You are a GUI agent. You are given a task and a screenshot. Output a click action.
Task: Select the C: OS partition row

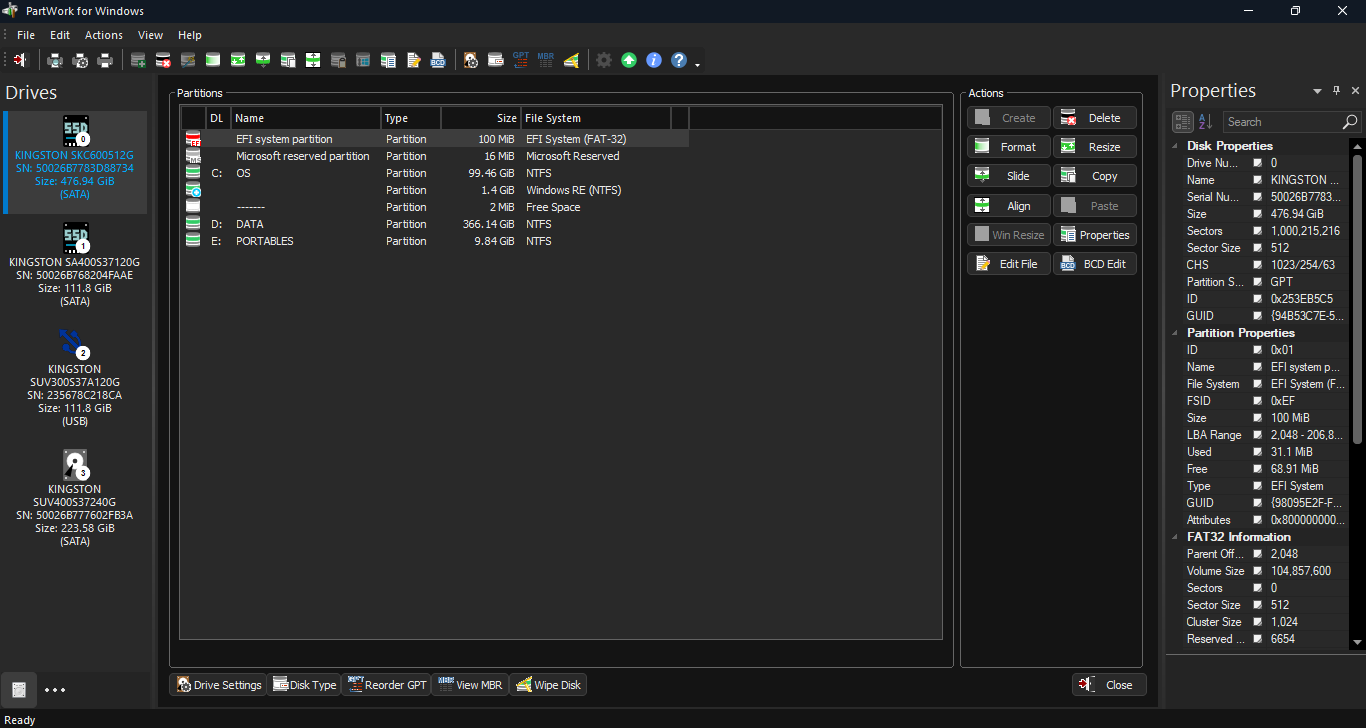pyautogui.click(x=435, y=173)
